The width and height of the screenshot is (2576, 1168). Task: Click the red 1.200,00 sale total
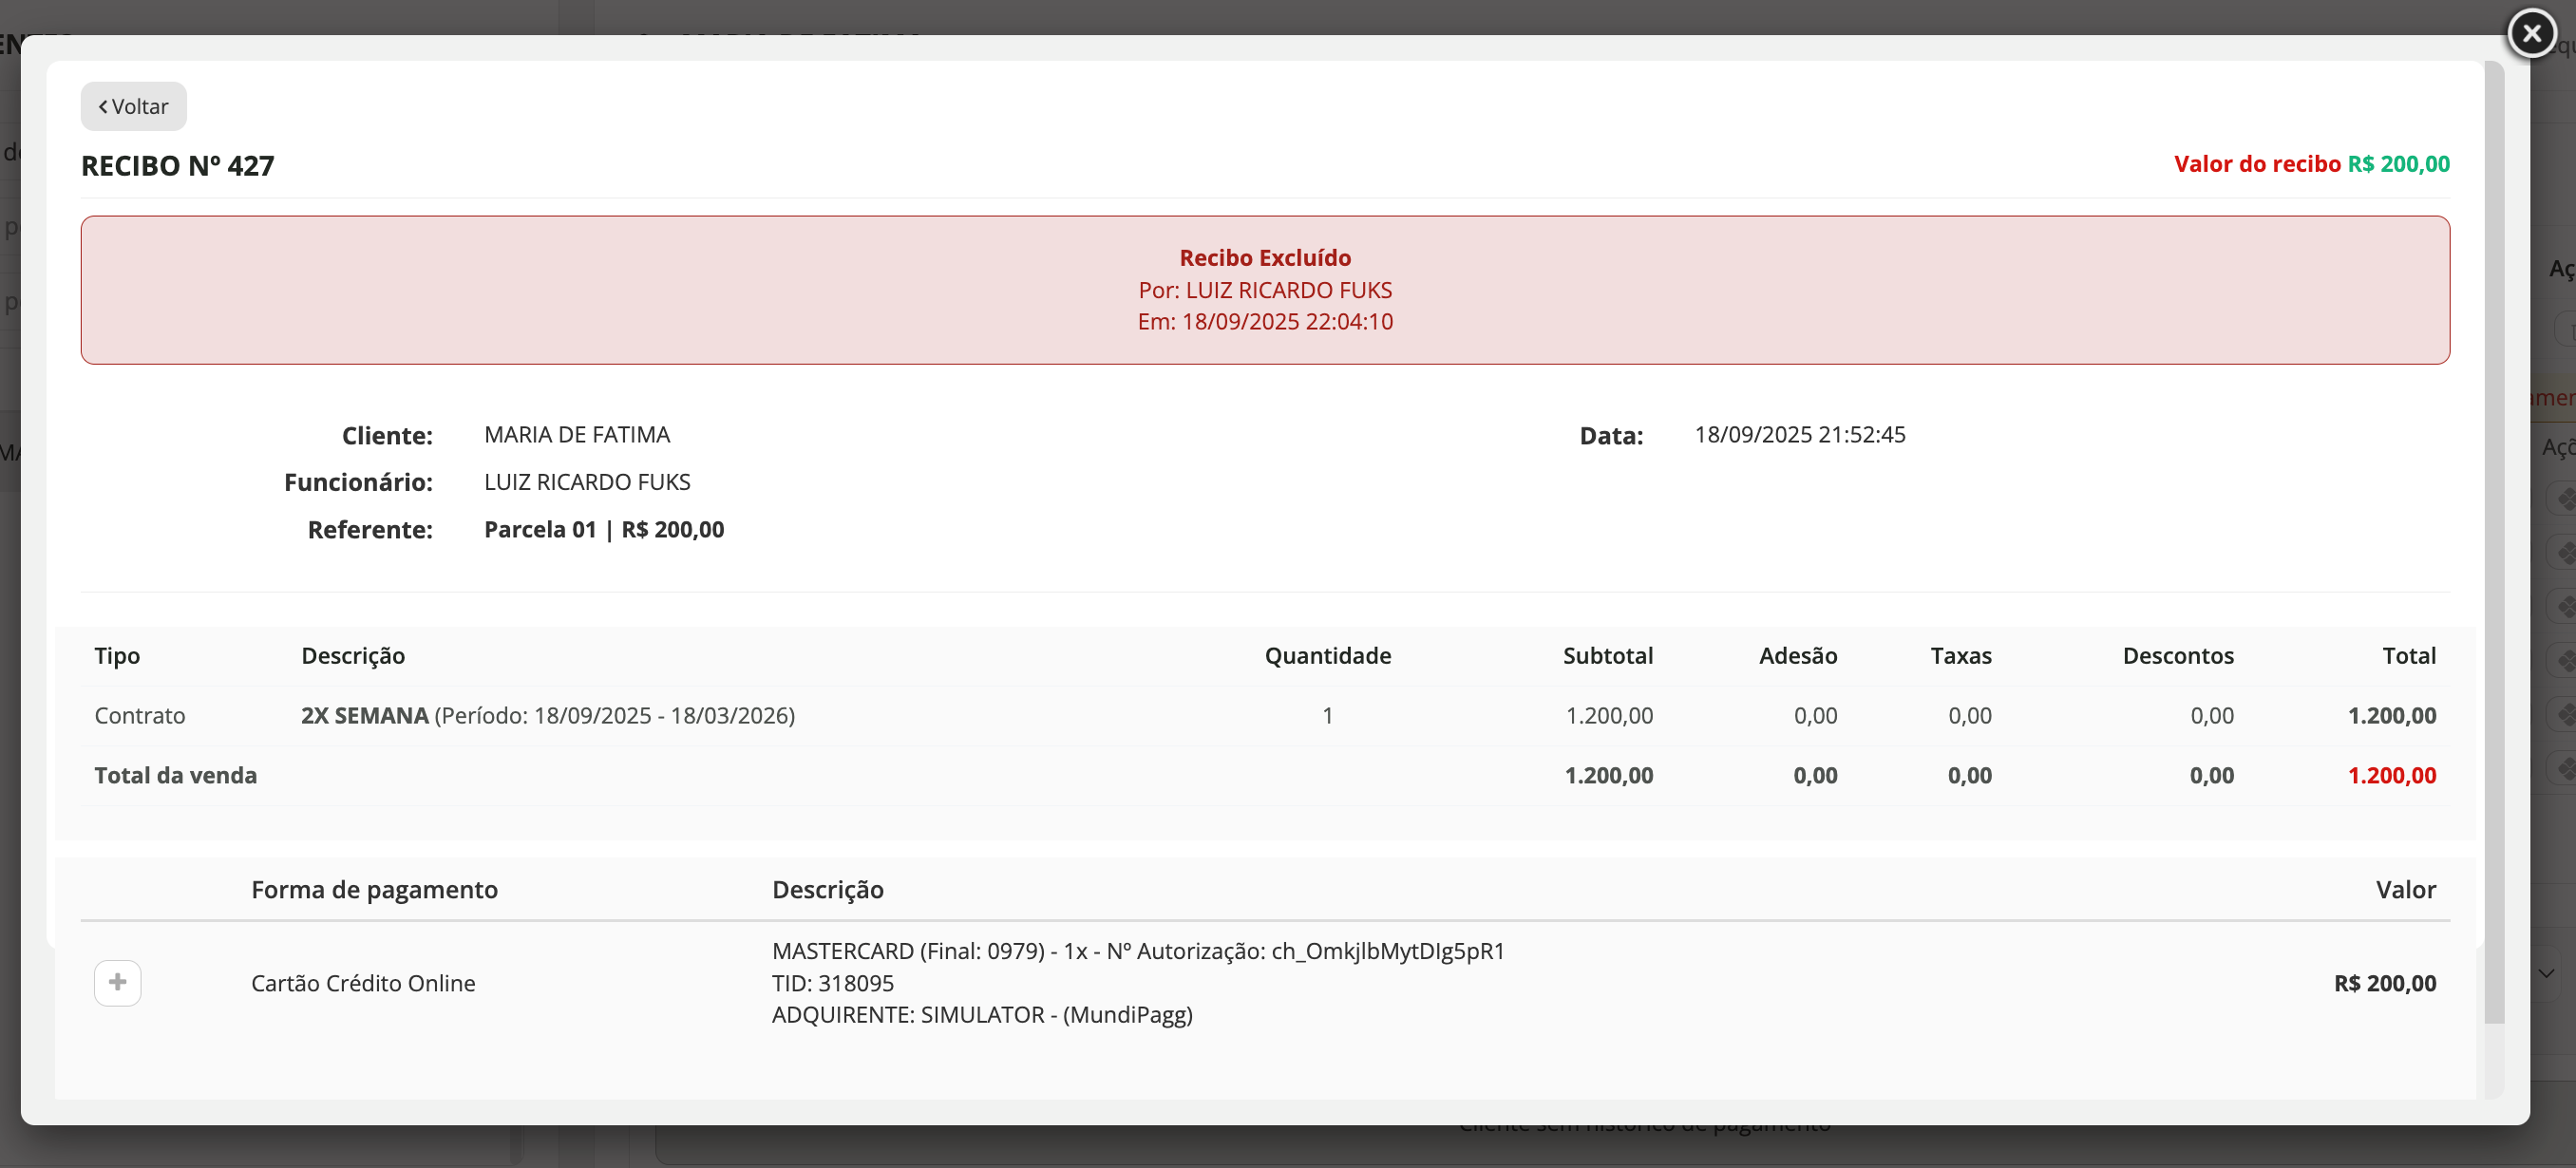click(x=2391, y=775)
